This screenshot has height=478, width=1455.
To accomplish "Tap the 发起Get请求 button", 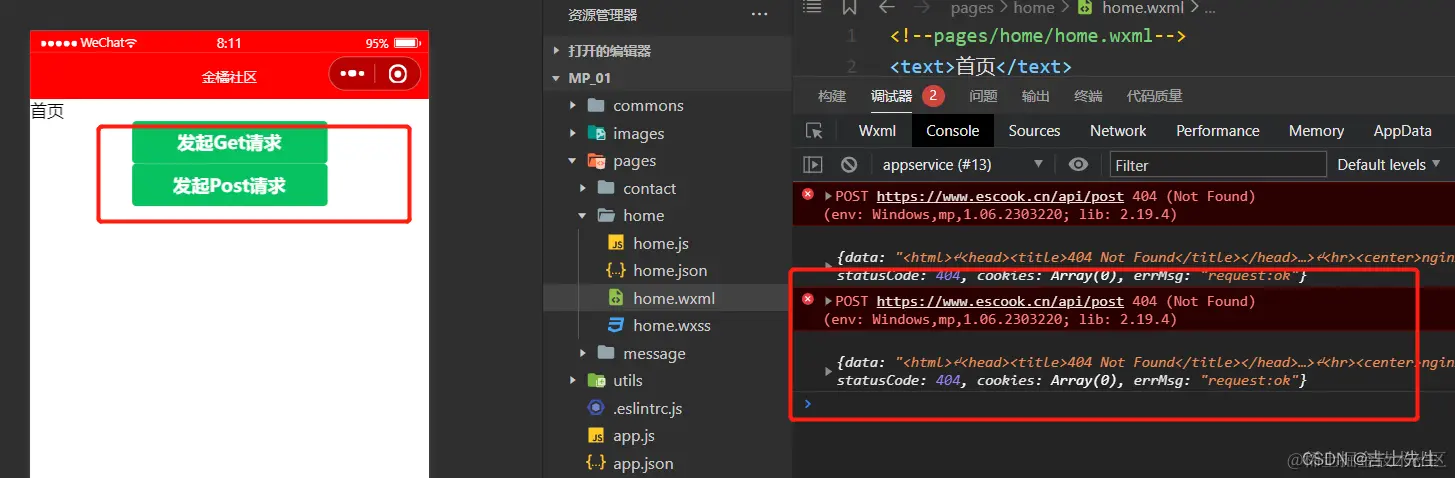I will click(230, 142).
